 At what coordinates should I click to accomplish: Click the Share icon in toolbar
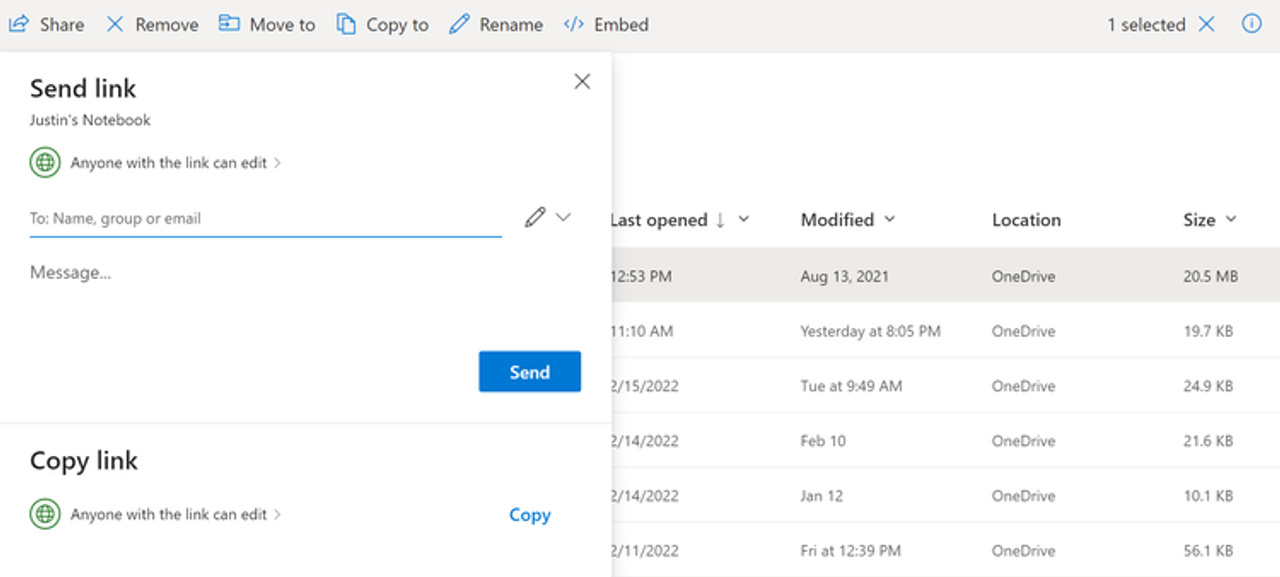coord(19,24)
